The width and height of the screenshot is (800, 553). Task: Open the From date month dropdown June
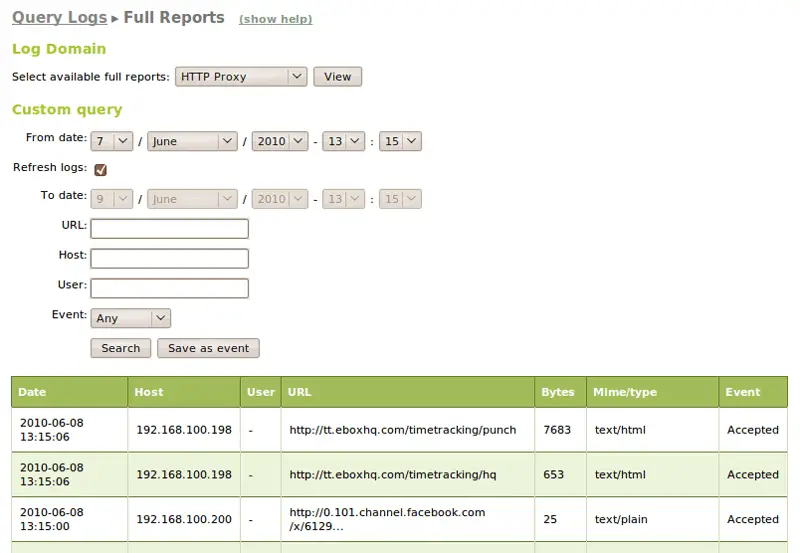click(x=192, y=141)
